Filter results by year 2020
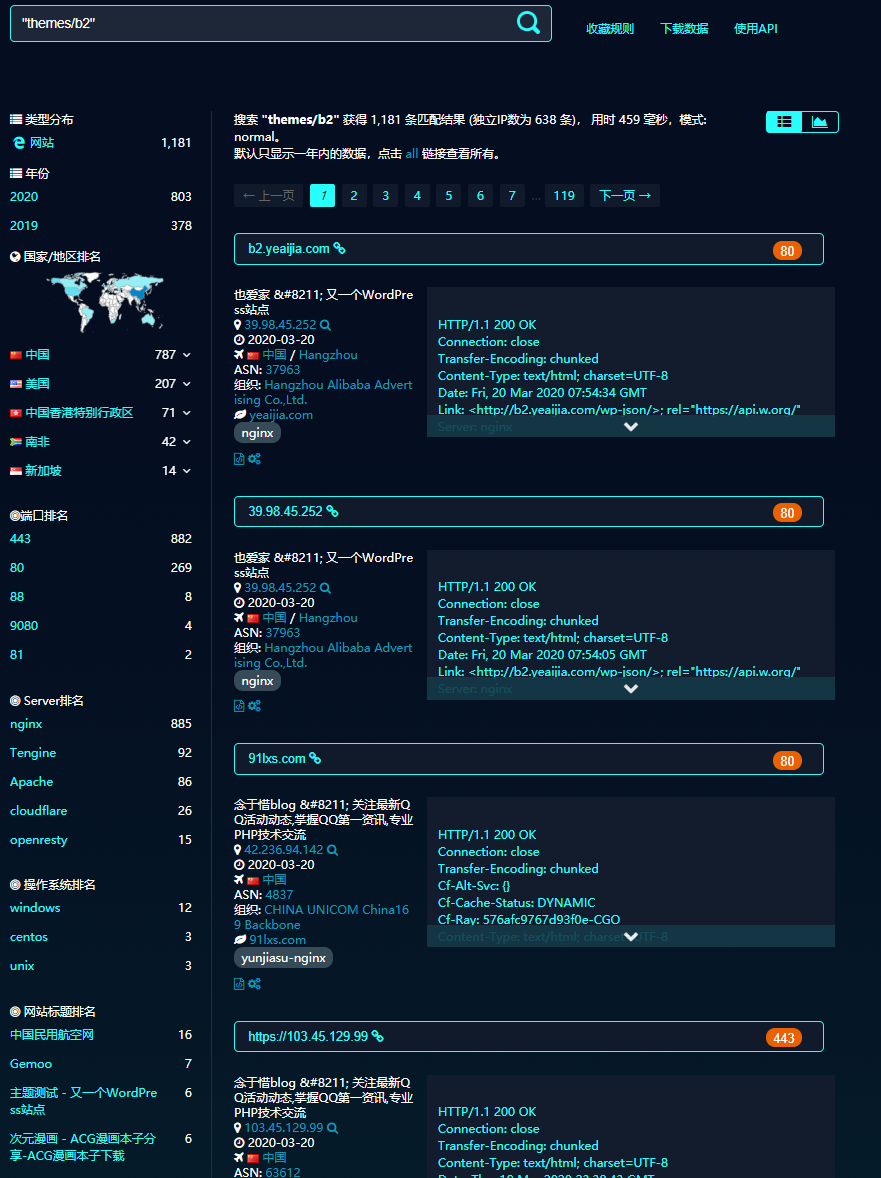This screenshot has height=1178, width=881. point(24,197)
